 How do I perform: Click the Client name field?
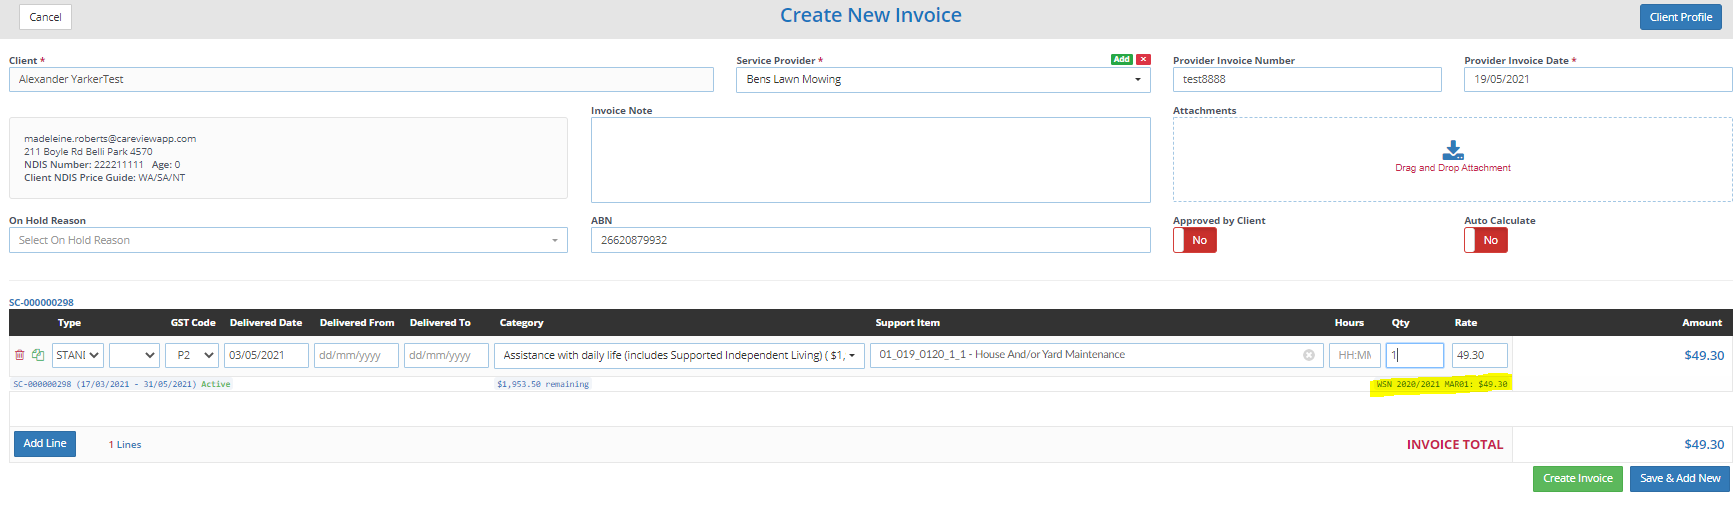click(361, 80)
